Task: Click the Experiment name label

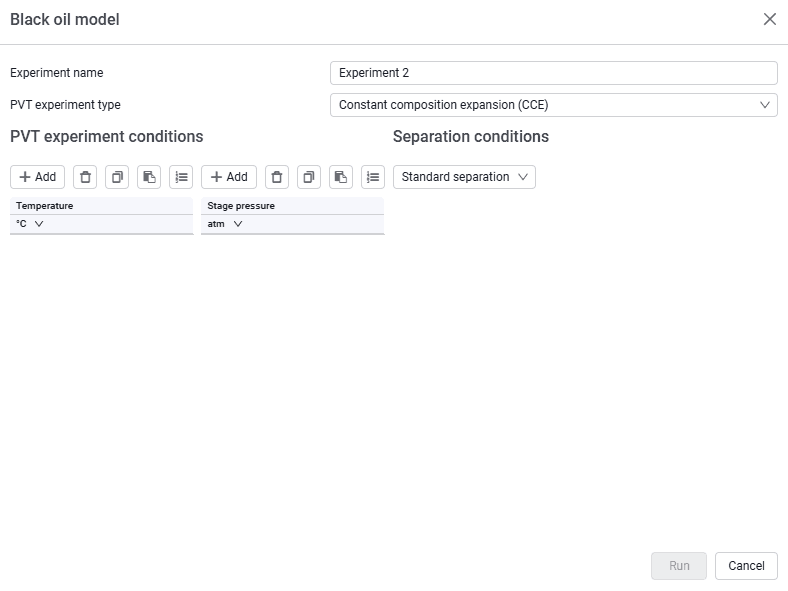Action: pos(57,73)
